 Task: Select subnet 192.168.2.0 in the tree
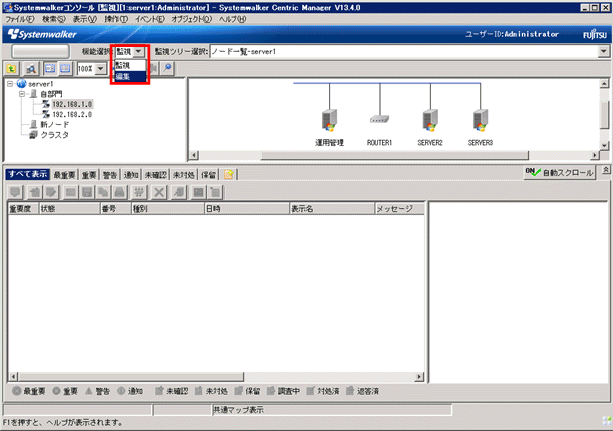(72, 114)
